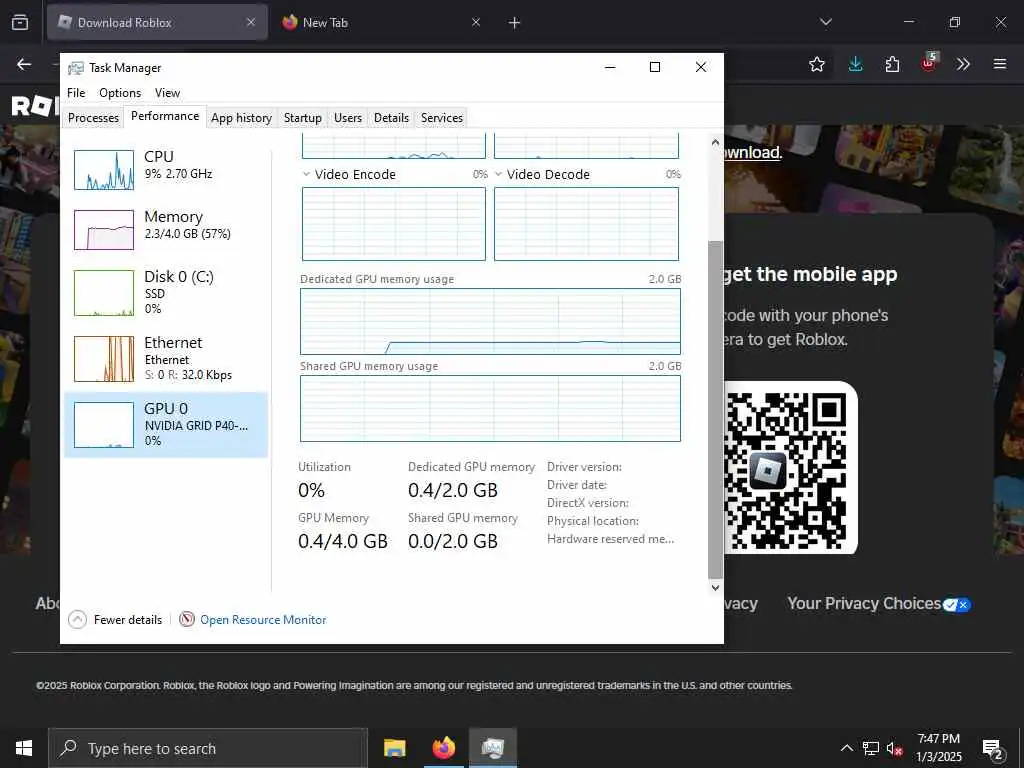Open the Video Encode engine dropdown
This screenshot has width=1024, height=768.
point(306,174)
